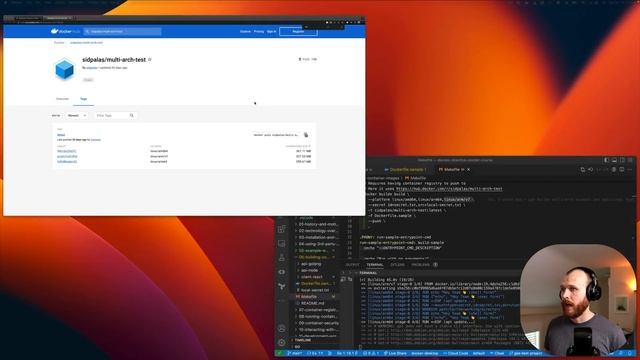The width and height of the screenshot is (640, 360).
Task: Click the remote window indicator in status bar
Action: (x=280, y=353)
